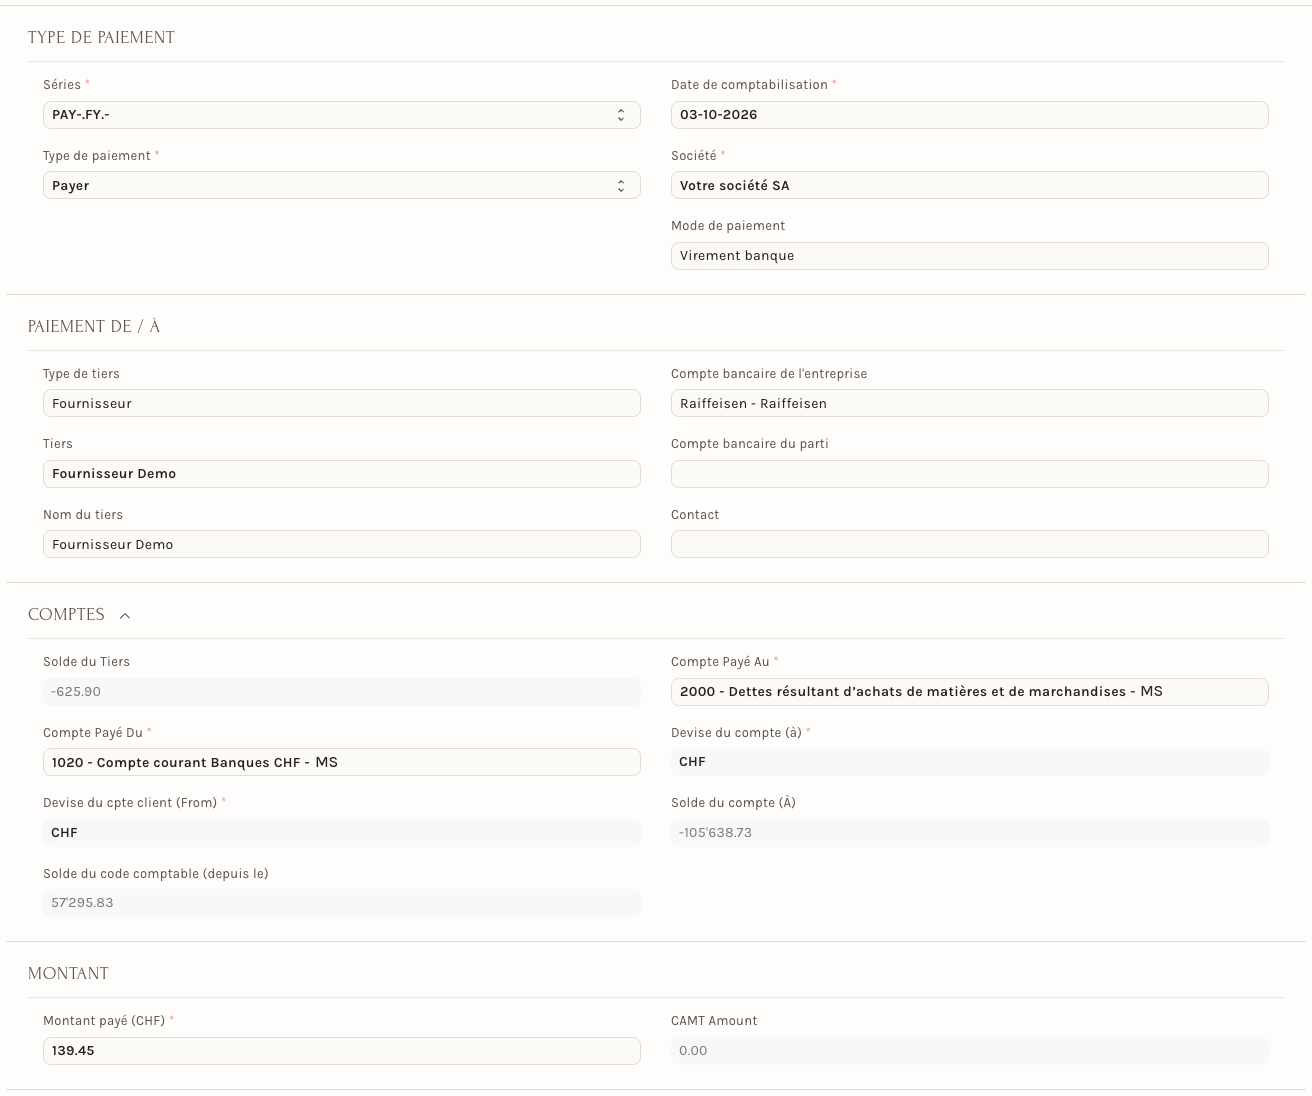Click the Séries field label
1312x1096 pixels.
point(62,85)
